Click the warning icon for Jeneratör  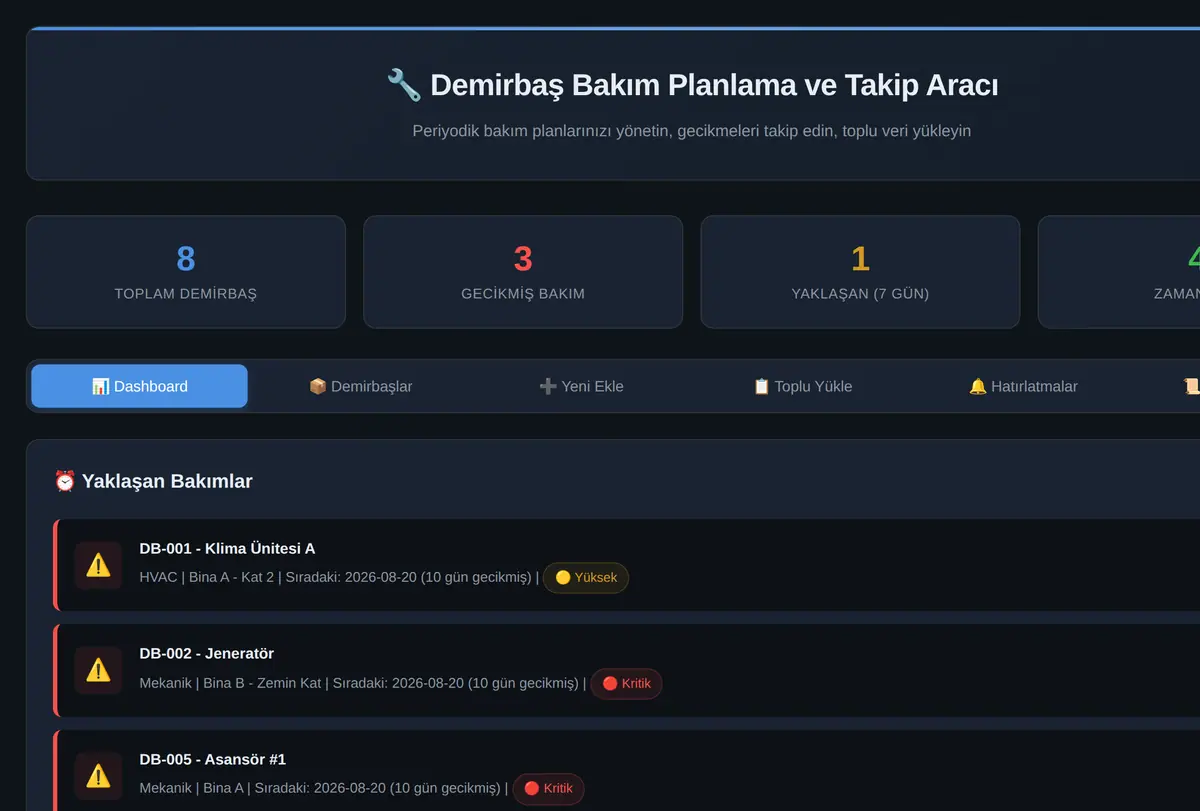(98, 670)
